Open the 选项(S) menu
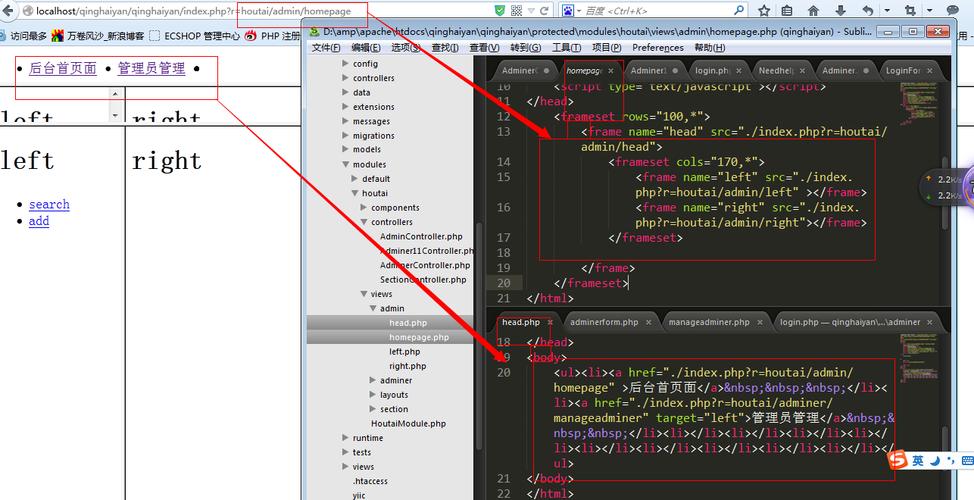The height and width of the screenshot is (500, 974). click(x=406, y=48)
